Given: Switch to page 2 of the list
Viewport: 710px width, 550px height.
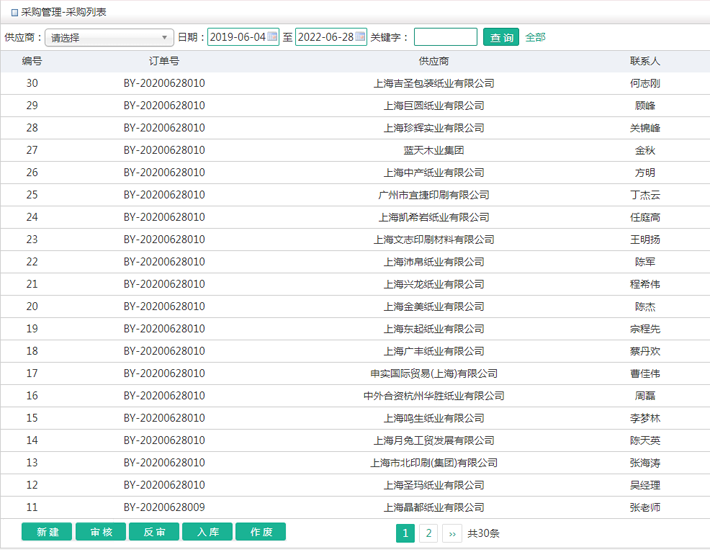Looking at the screenshot, I should [428, 533].
